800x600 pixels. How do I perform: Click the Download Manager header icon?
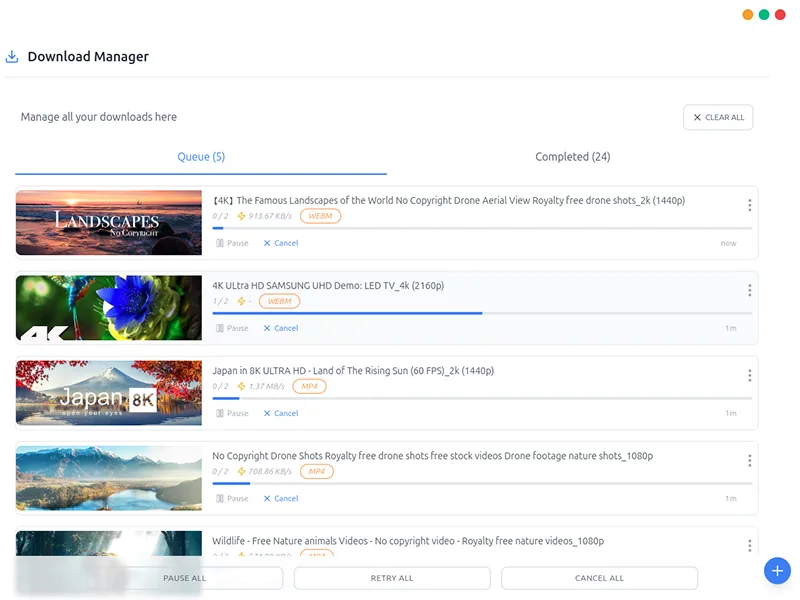(11, 56)
